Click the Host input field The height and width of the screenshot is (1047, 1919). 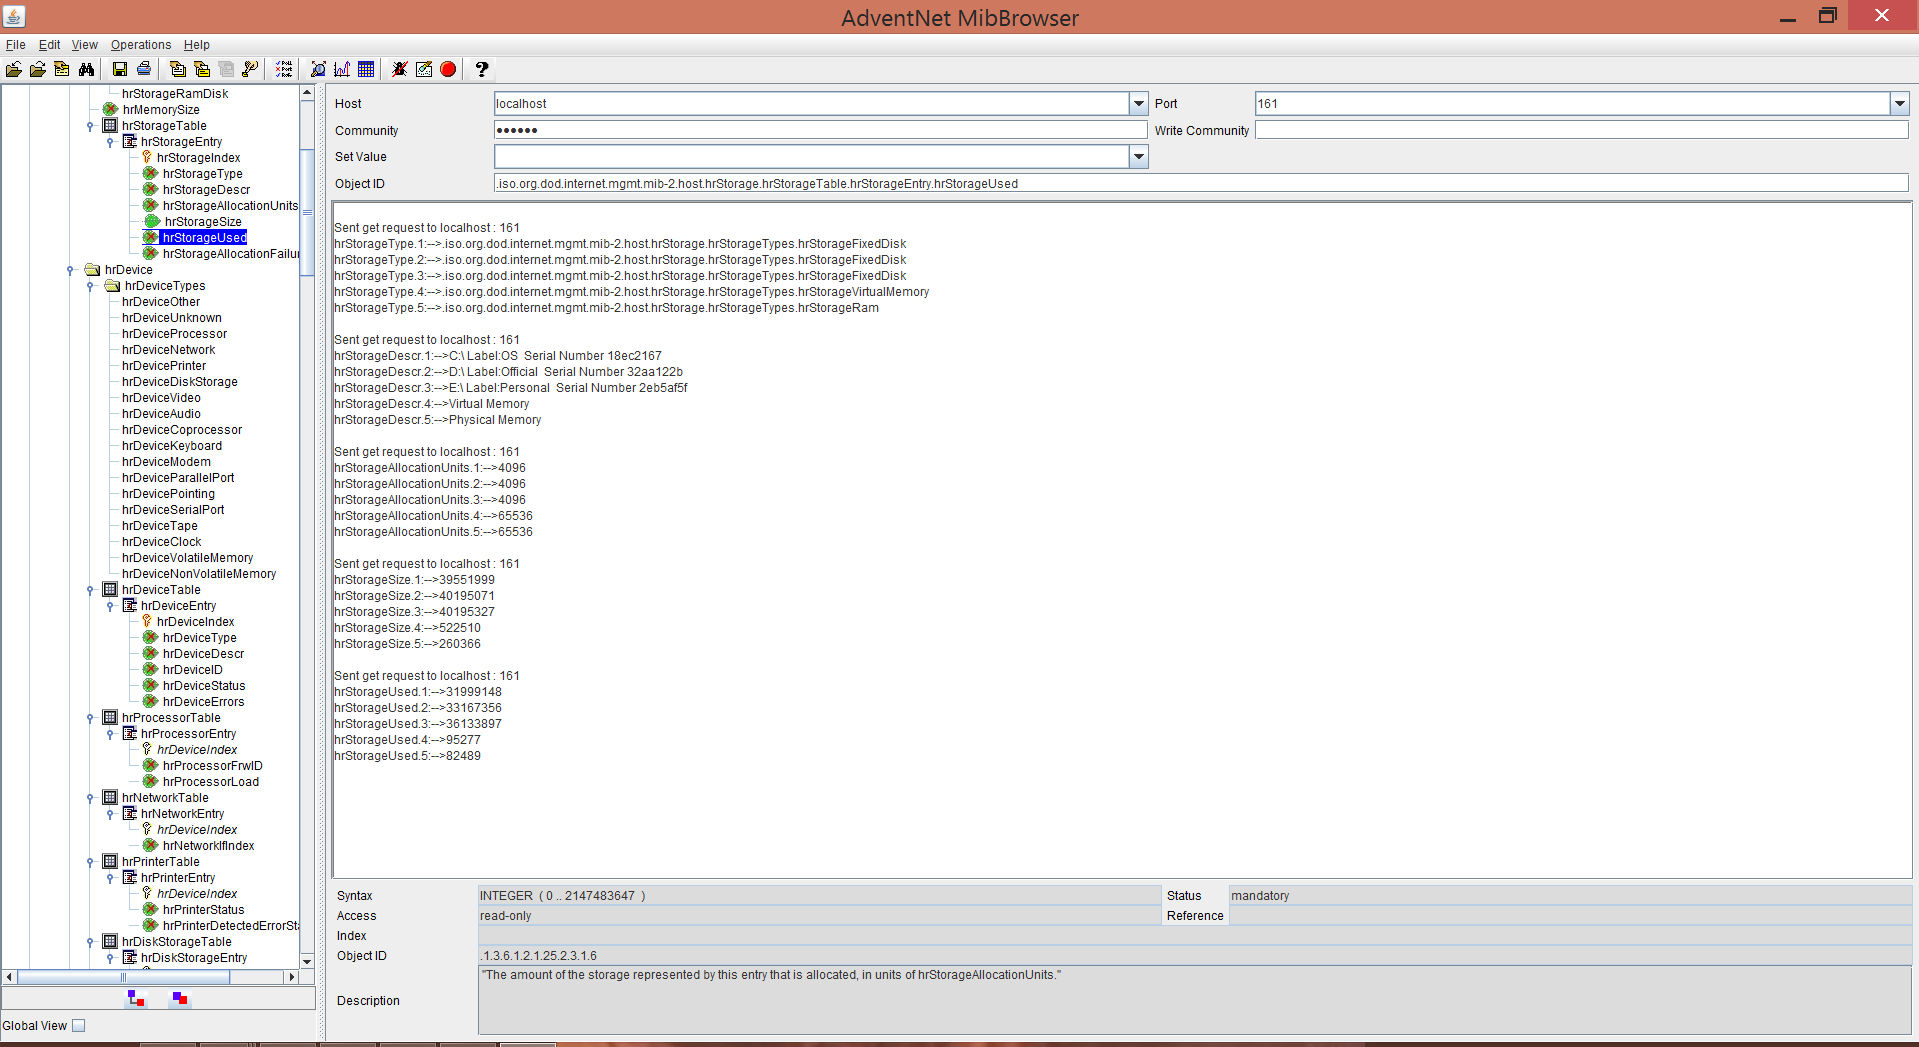tap(811, 104)
